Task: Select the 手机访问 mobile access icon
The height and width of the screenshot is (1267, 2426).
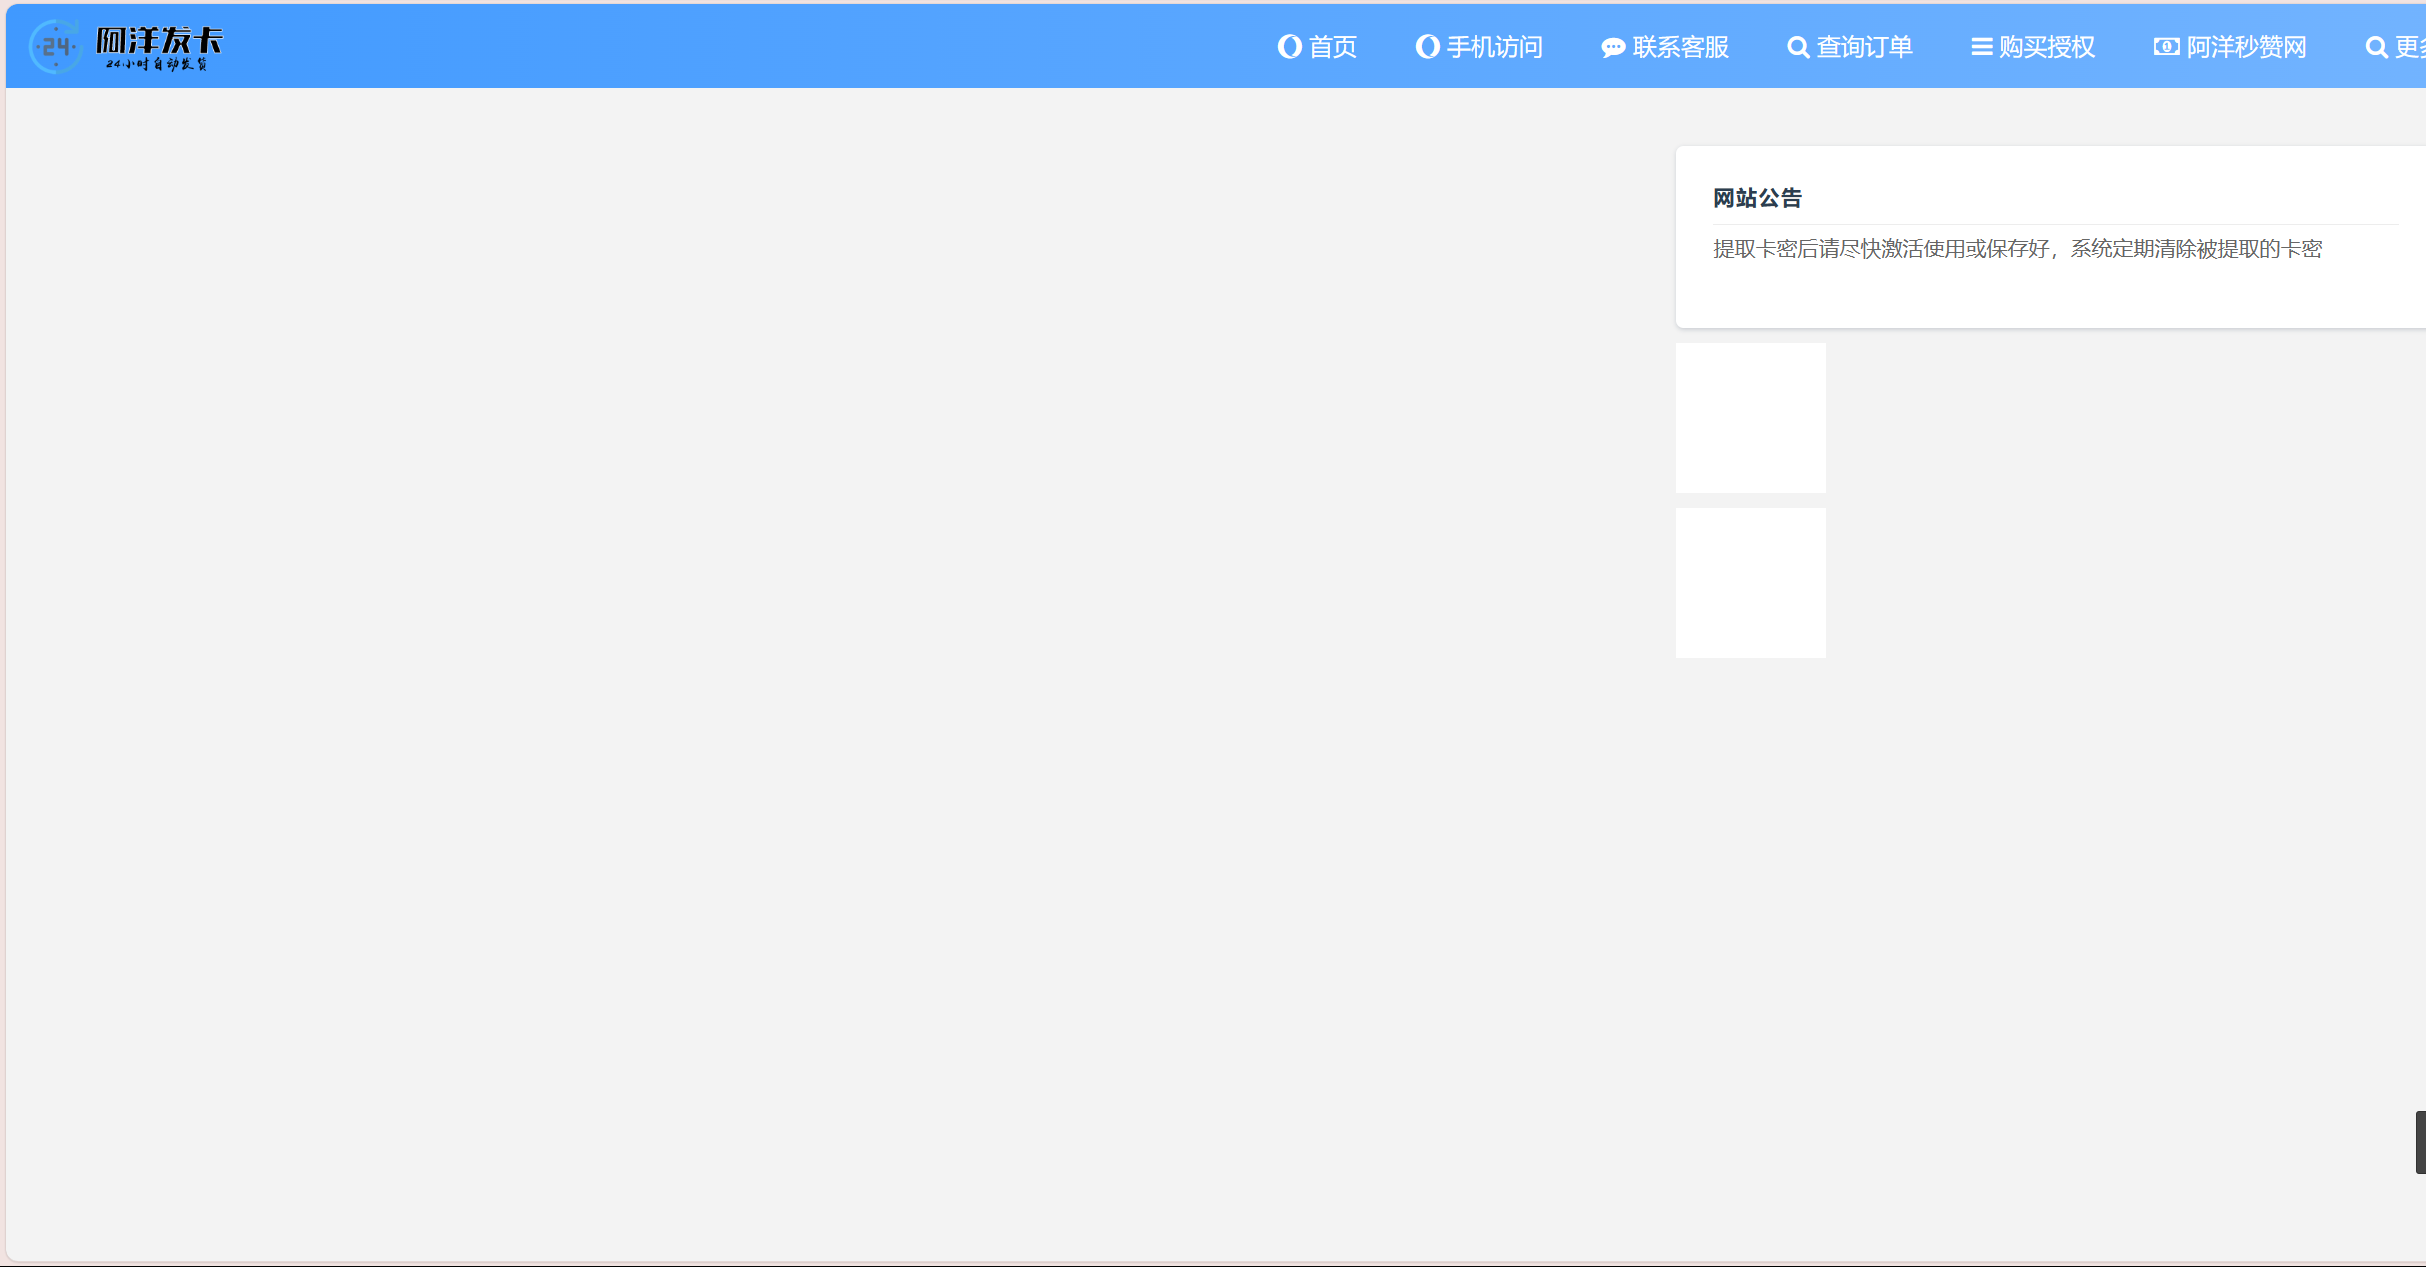Action: pyautogui.click(x=1427, y=46)
